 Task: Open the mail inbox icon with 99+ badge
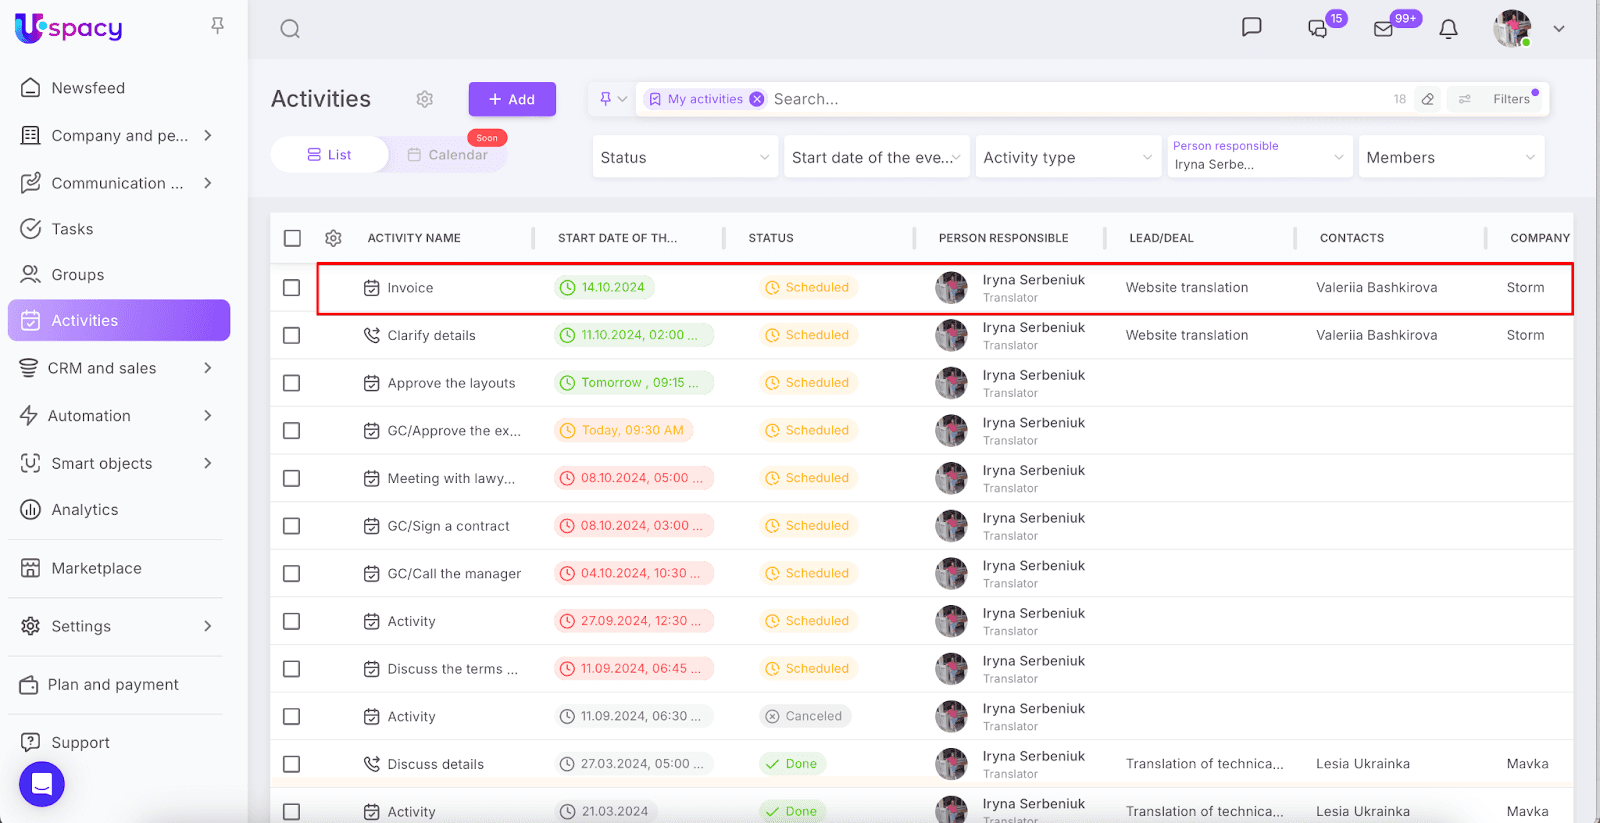1384,29
